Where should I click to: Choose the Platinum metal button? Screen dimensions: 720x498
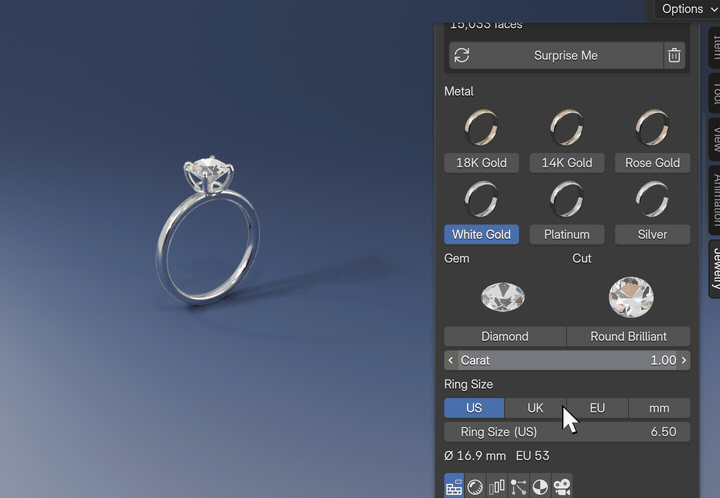567,235
